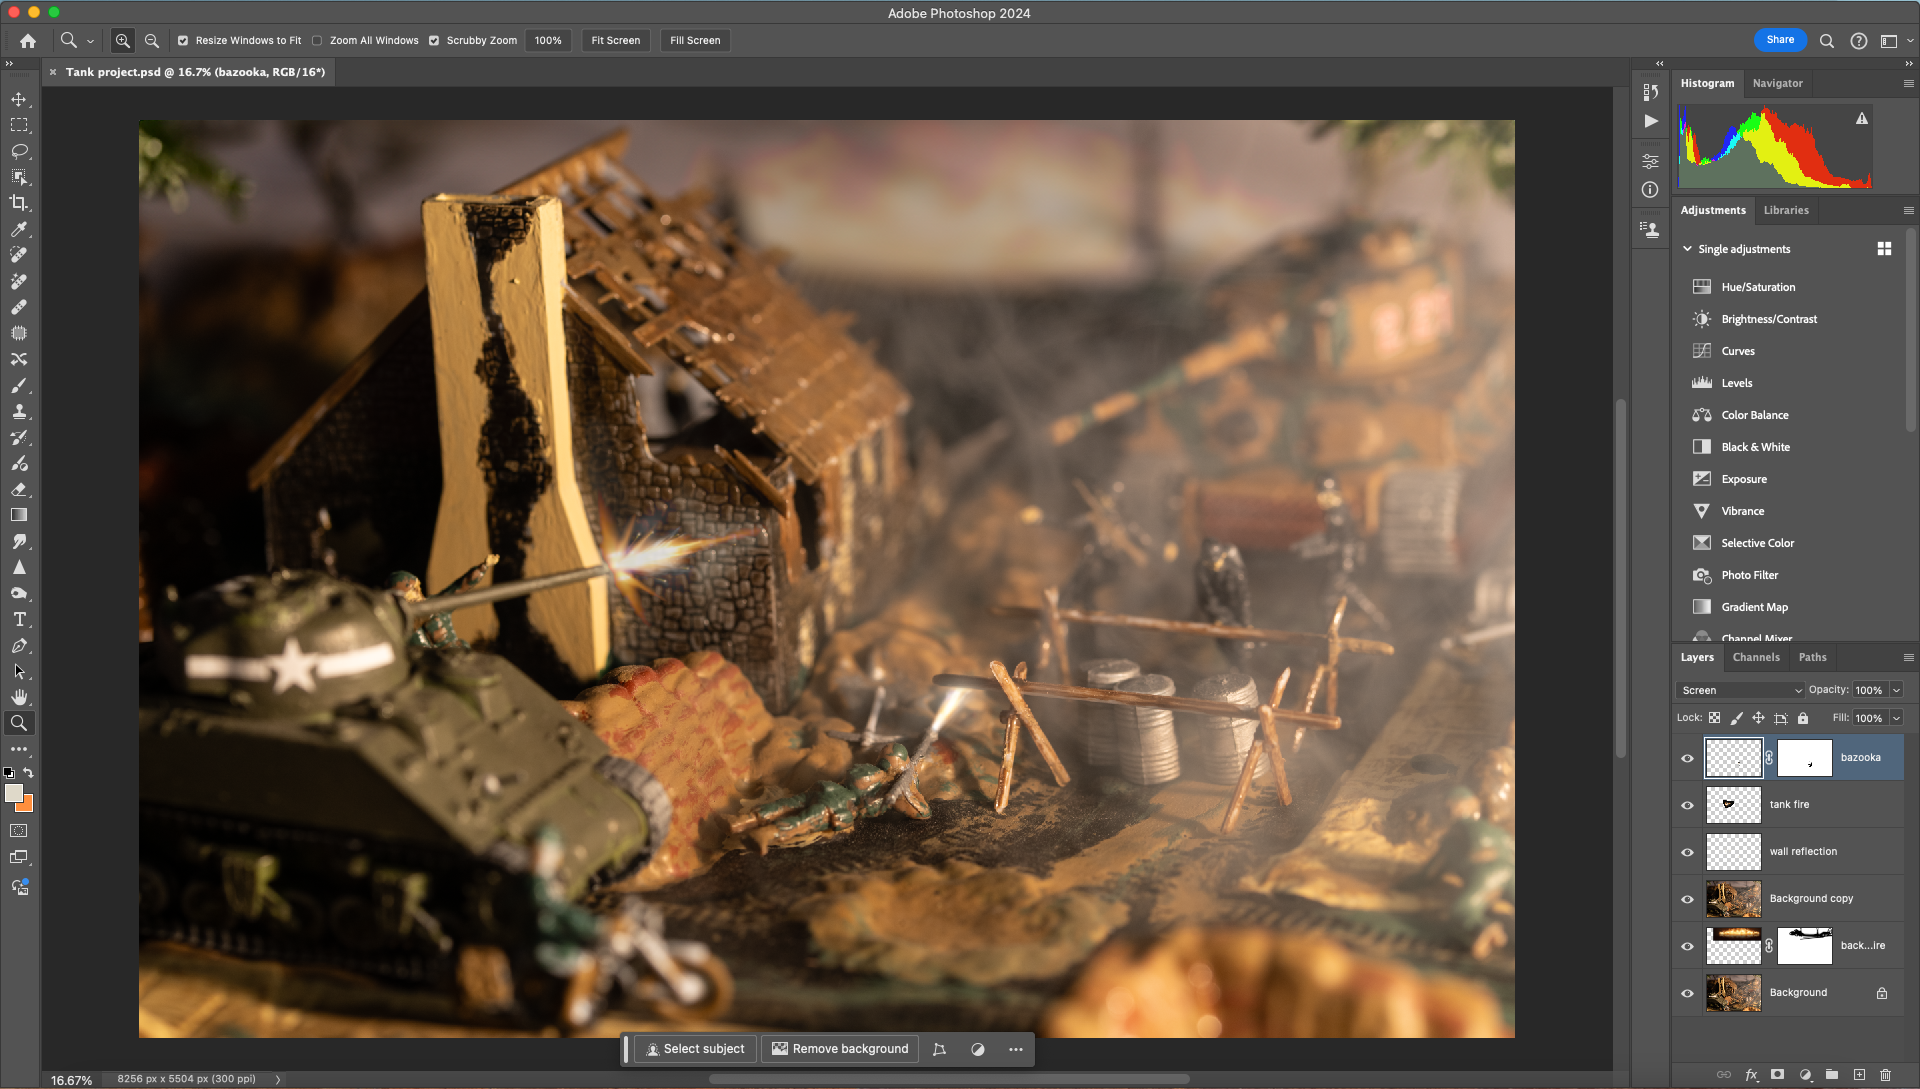Select the Gradient tool

19,515
